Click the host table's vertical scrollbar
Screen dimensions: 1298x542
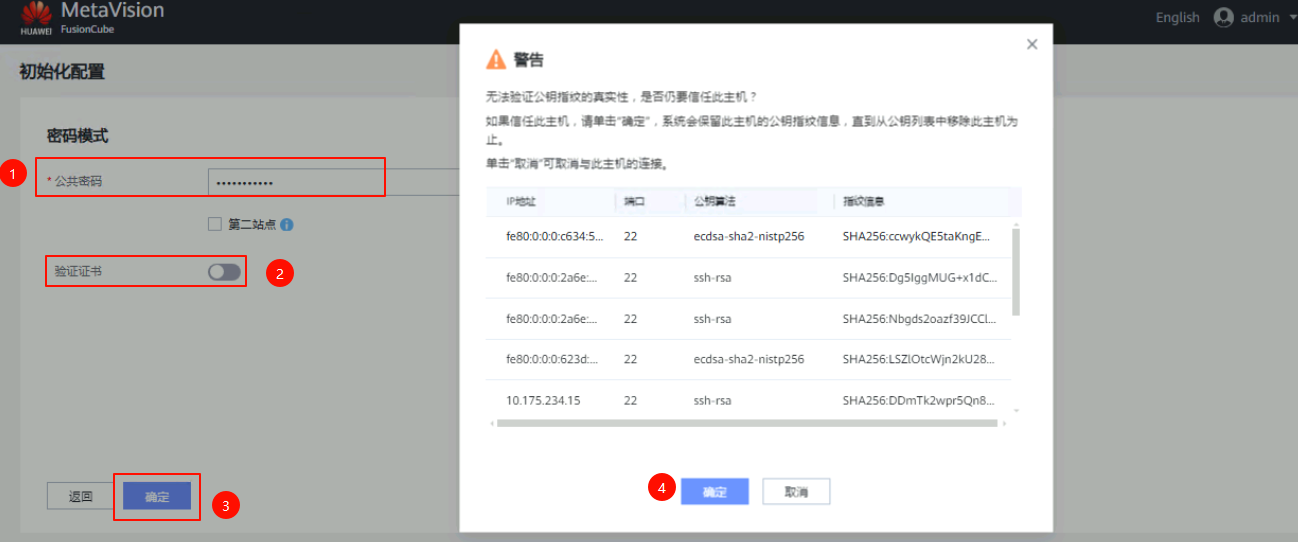(1017, 270)
